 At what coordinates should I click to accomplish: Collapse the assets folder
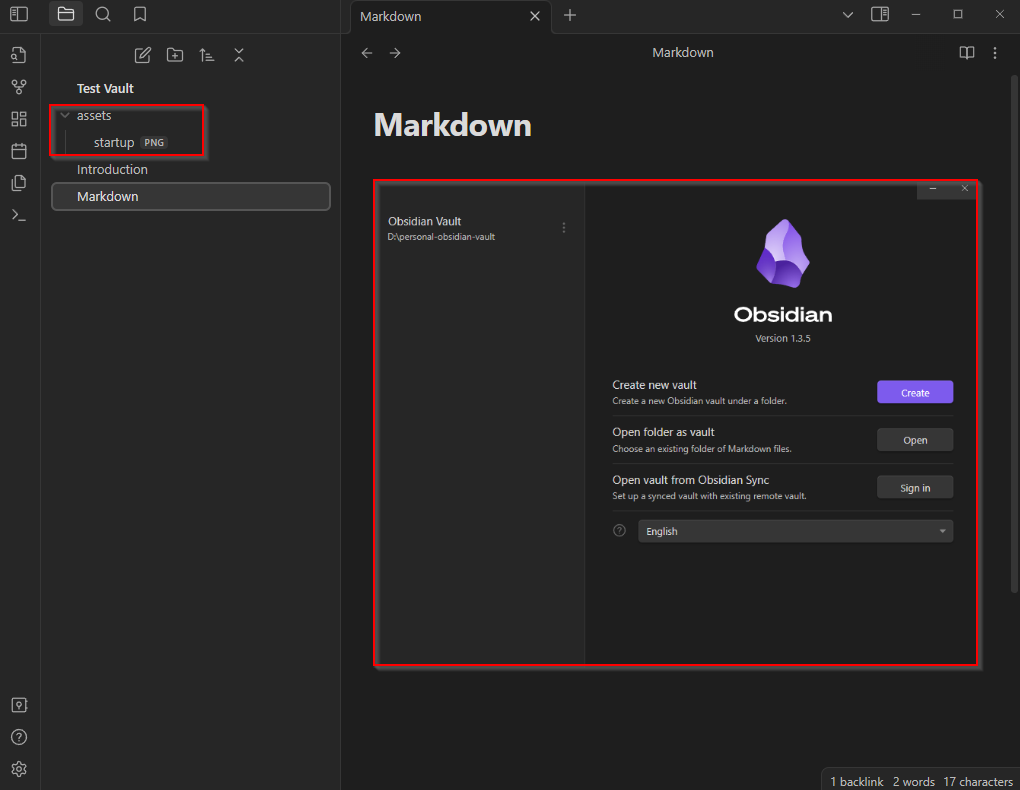(64, 116)
